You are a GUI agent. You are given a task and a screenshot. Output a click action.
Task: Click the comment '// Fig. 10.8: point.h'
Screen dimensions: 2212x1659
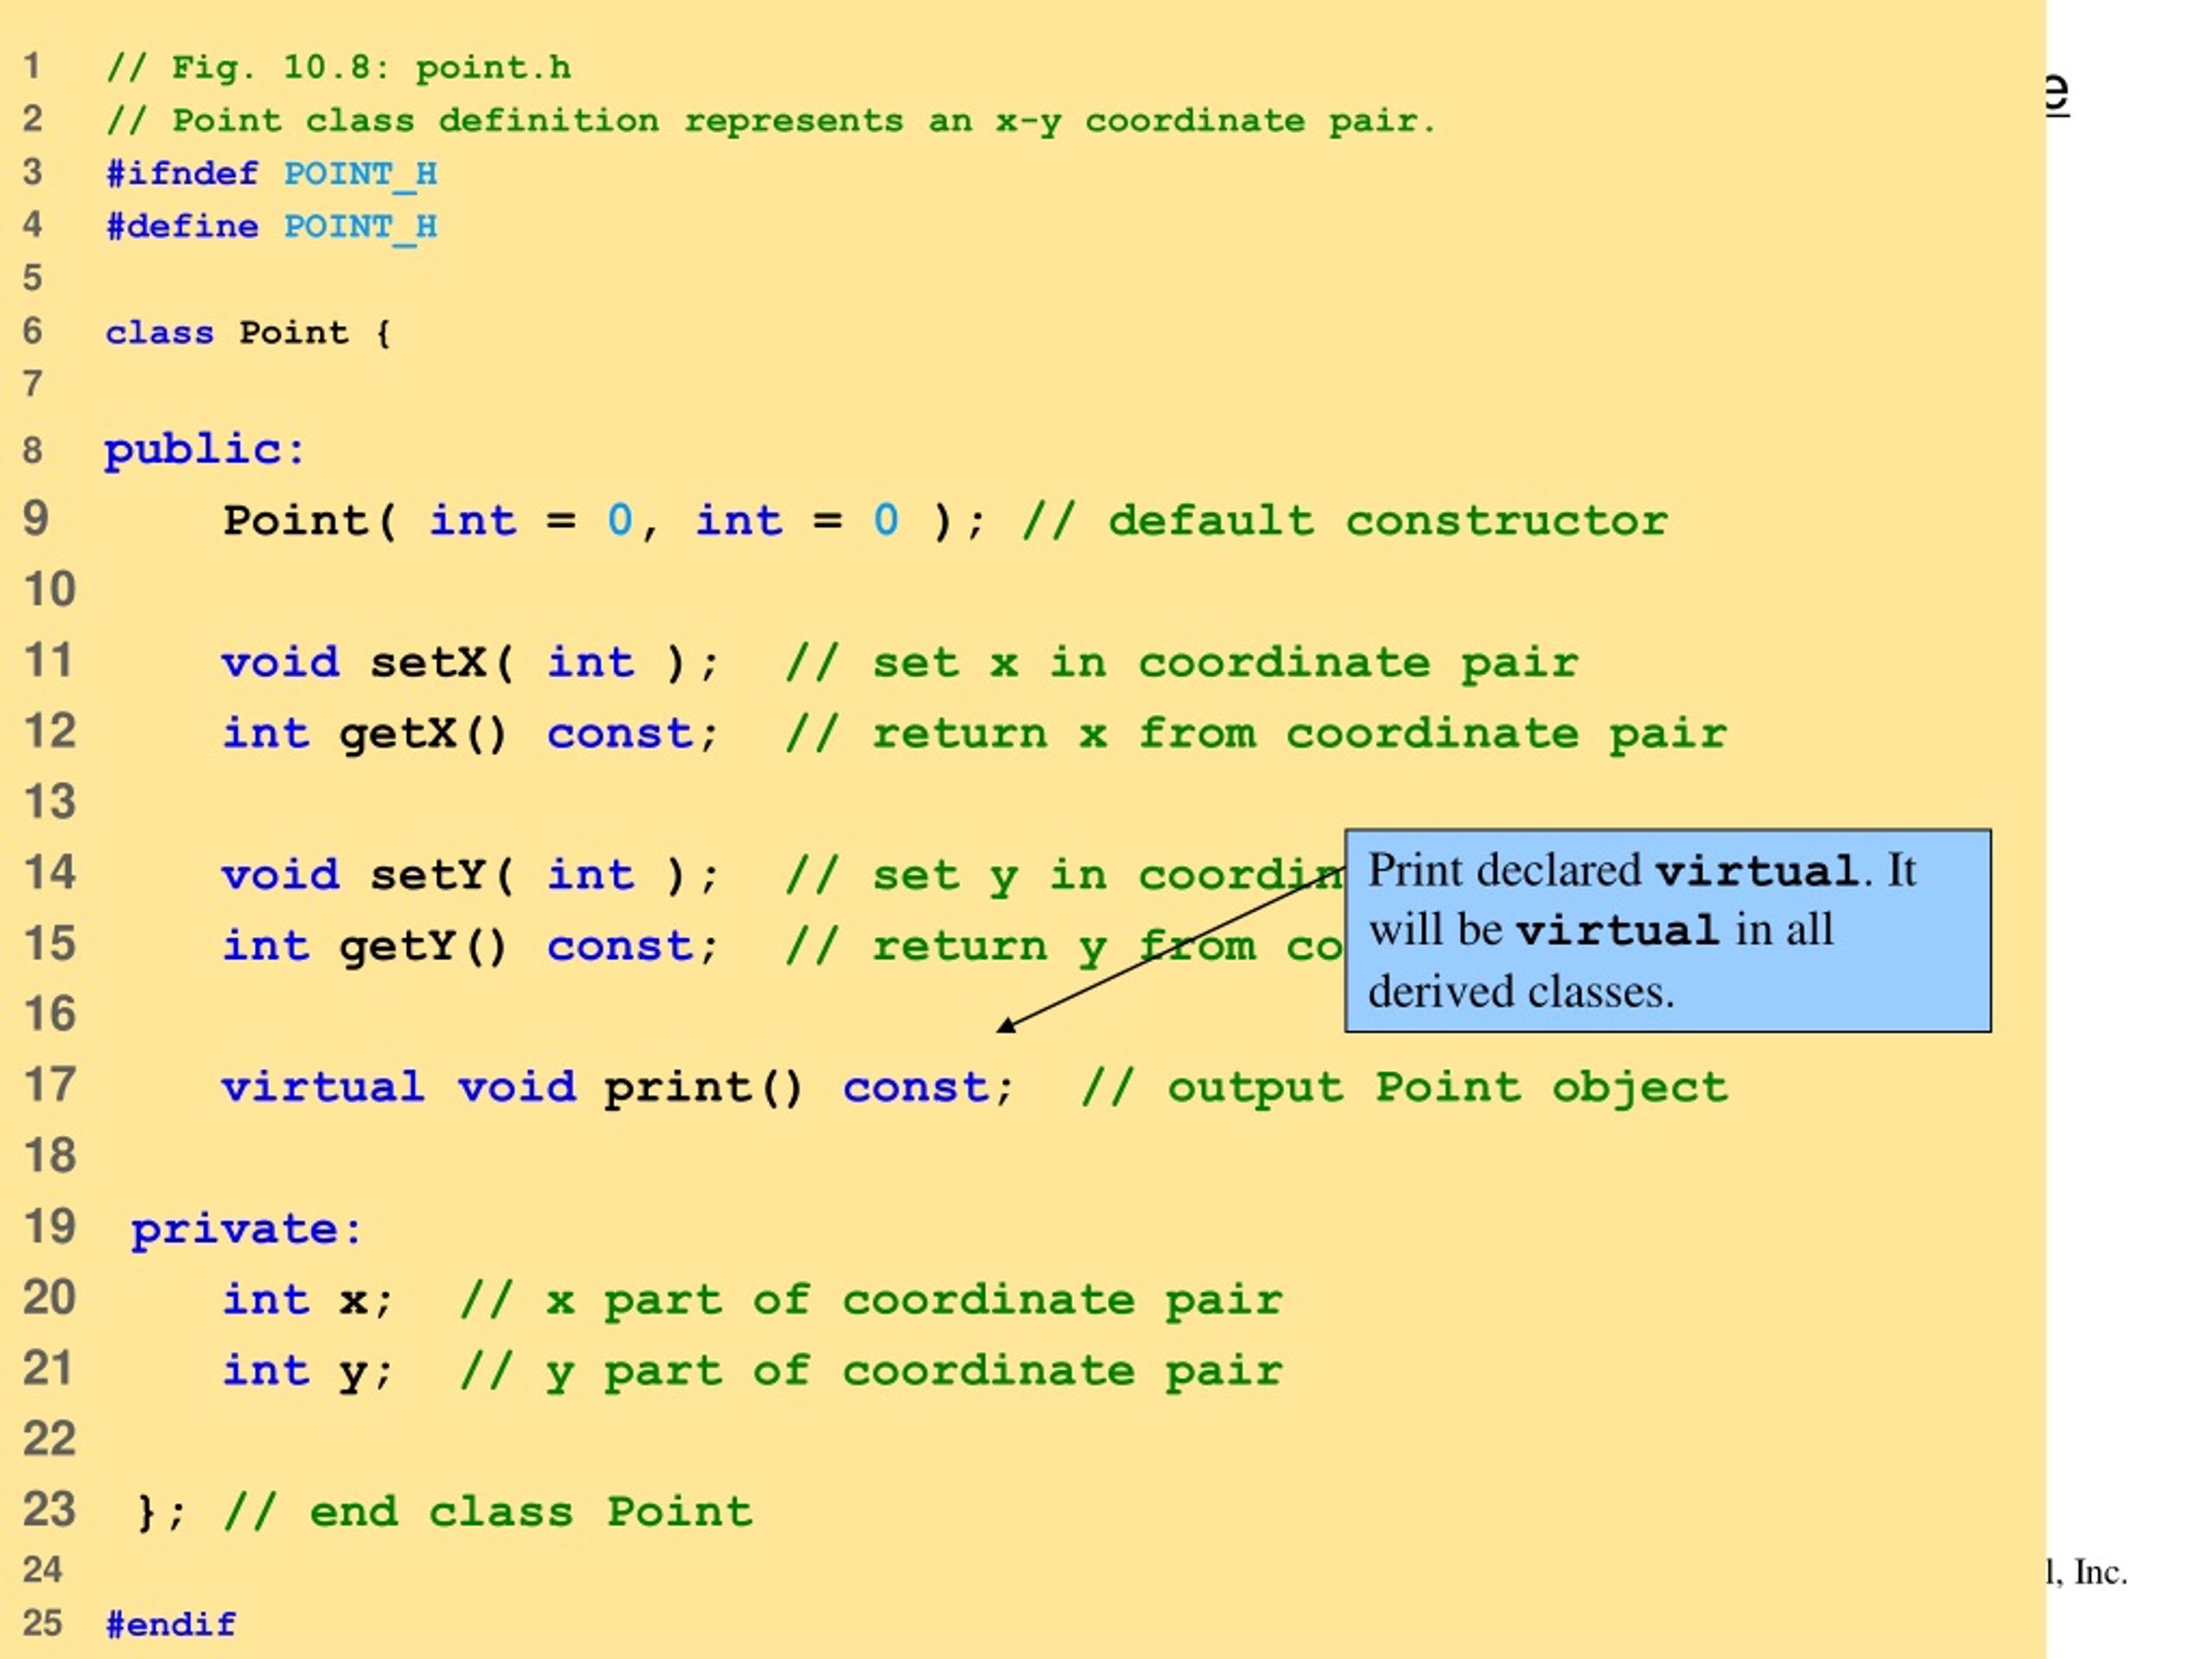point(339,68)
